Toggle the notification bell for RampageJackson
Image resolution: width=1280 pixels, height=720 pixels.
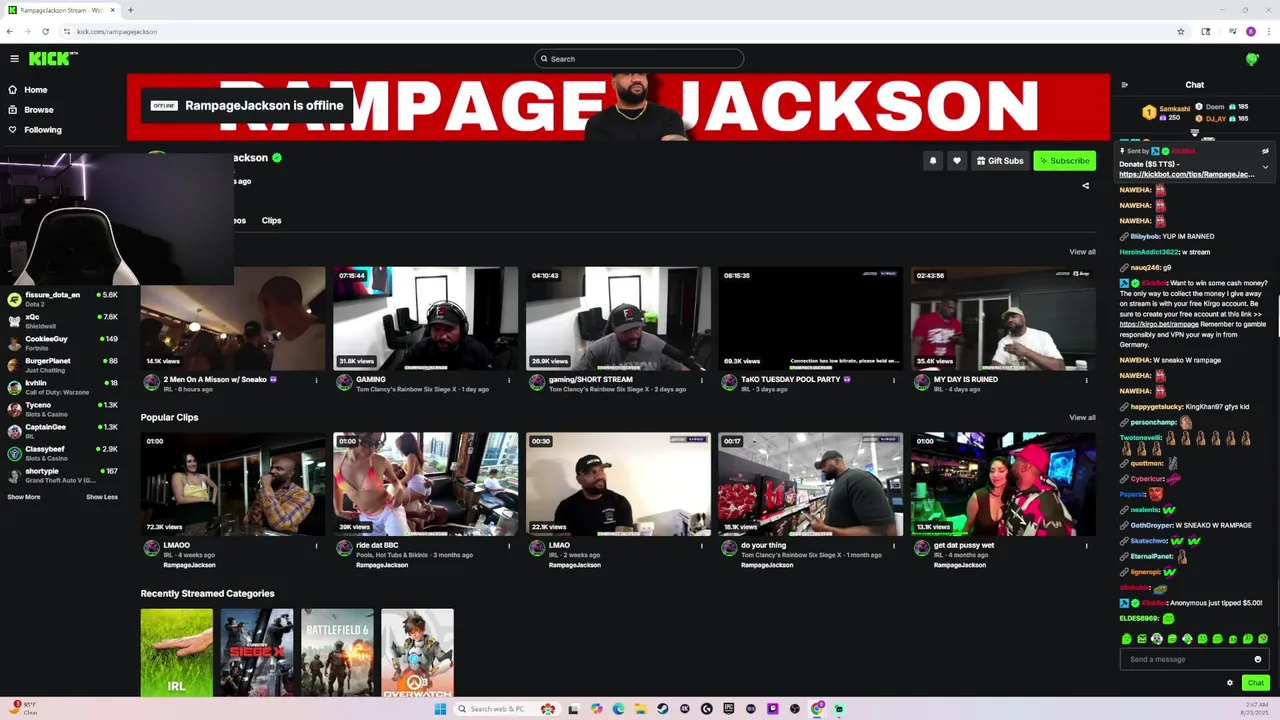coord(933,161)
